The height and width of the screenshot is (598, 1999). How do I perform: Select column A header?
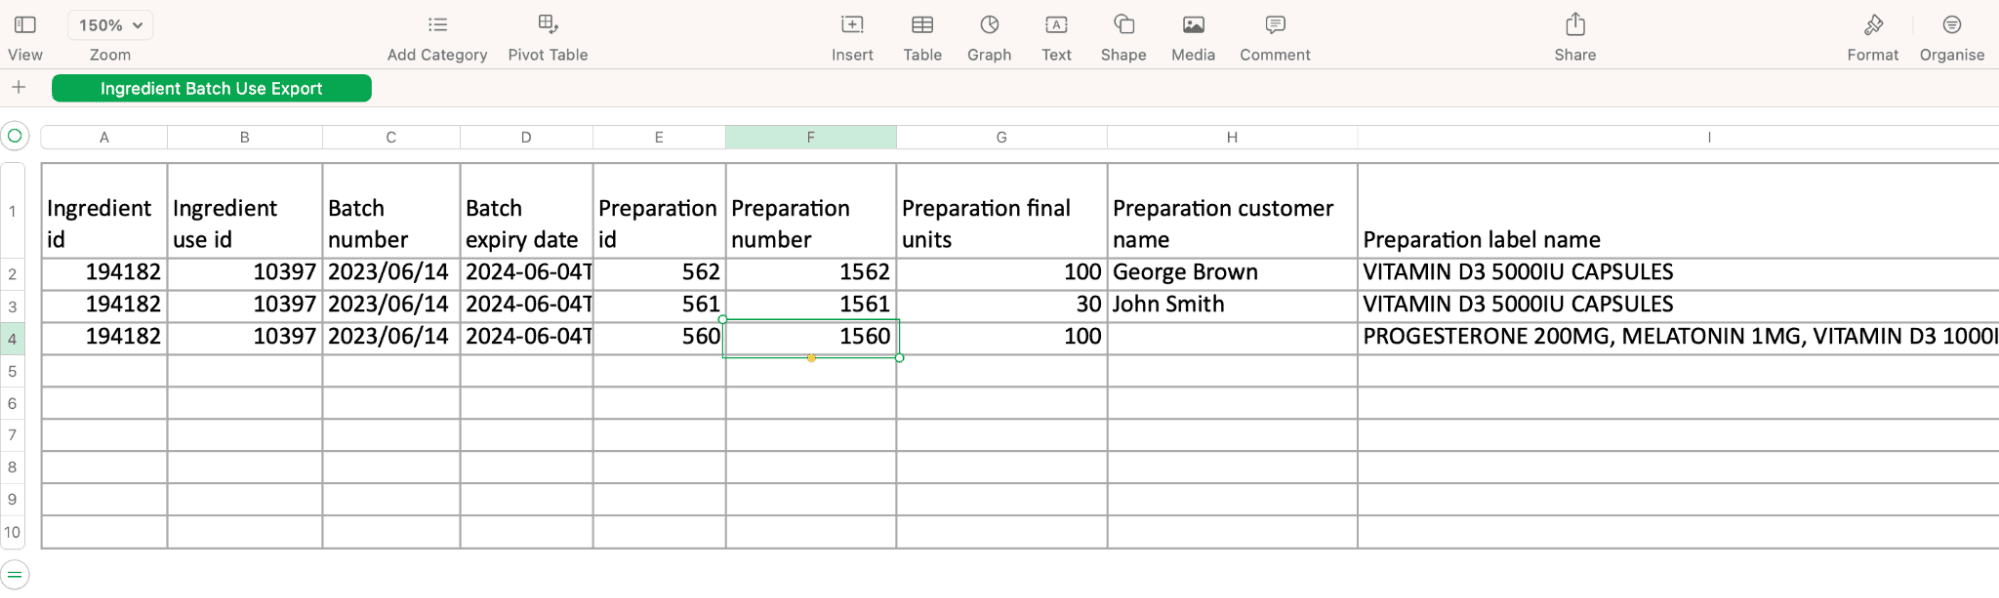click(x=104, y=137)
